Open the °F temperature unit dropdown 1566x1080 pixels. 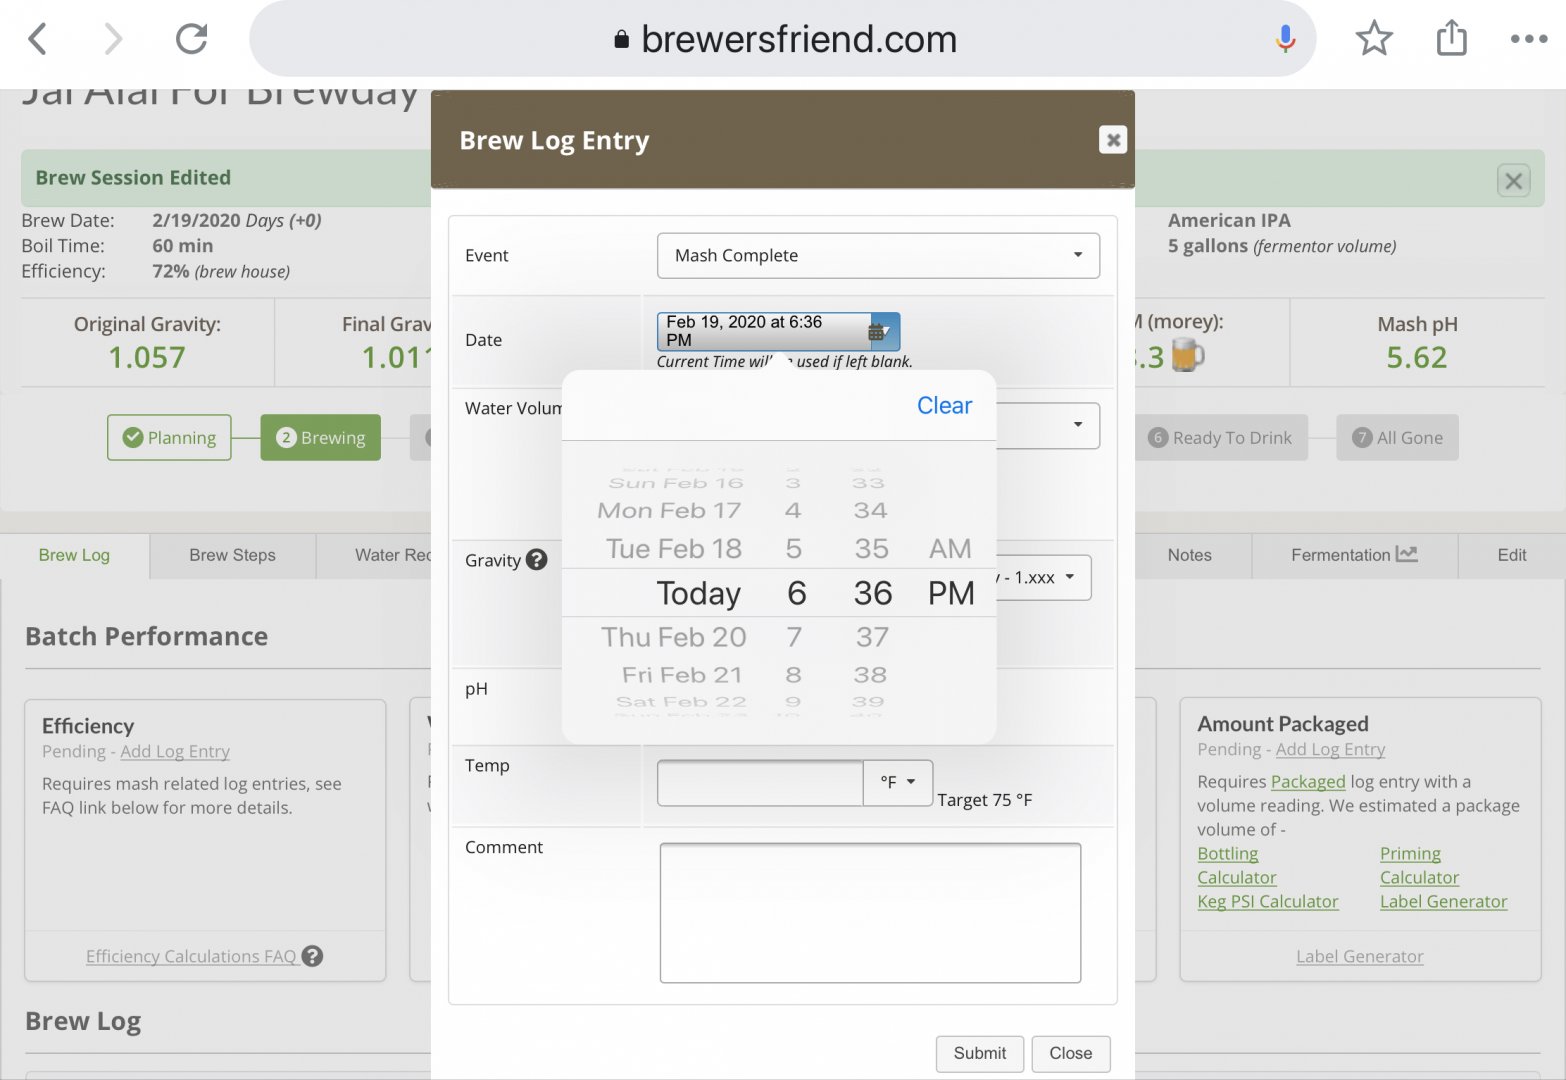pos(897,782)
